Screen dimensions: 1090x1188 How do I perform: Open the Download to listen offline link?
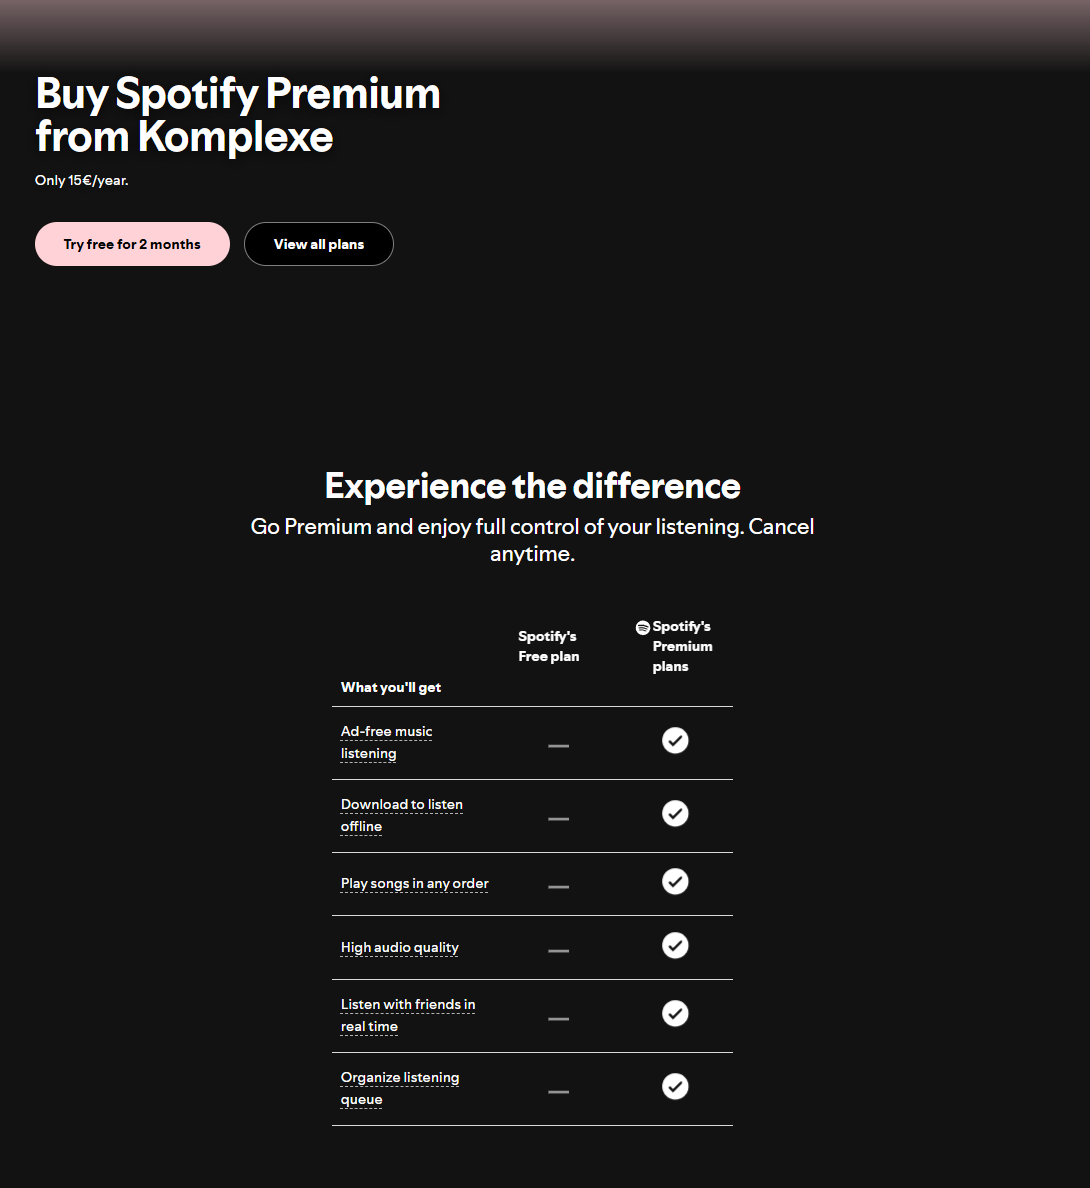401,815
